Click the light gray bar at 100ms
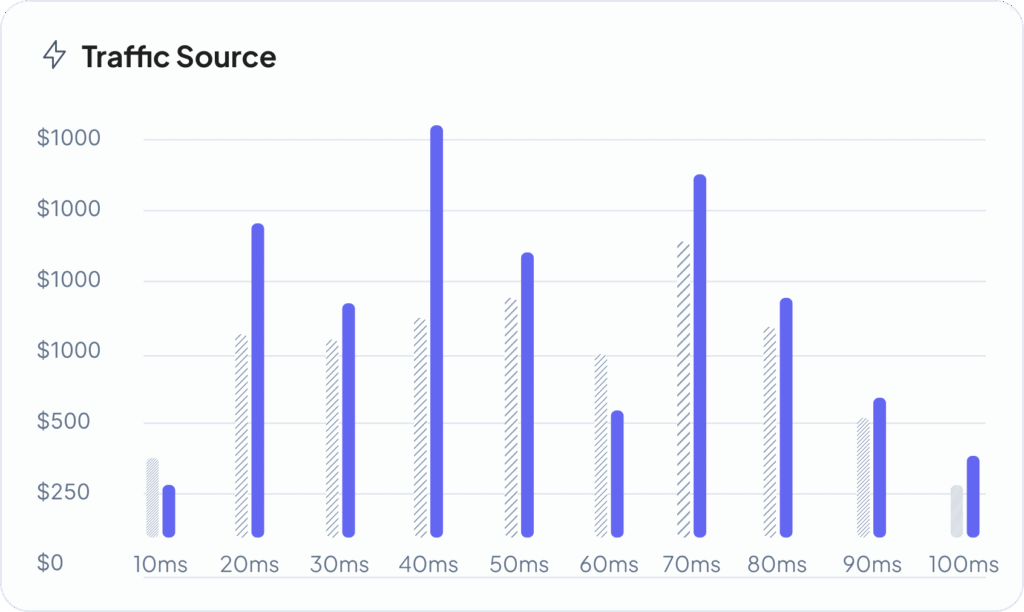 pos(957,510)
